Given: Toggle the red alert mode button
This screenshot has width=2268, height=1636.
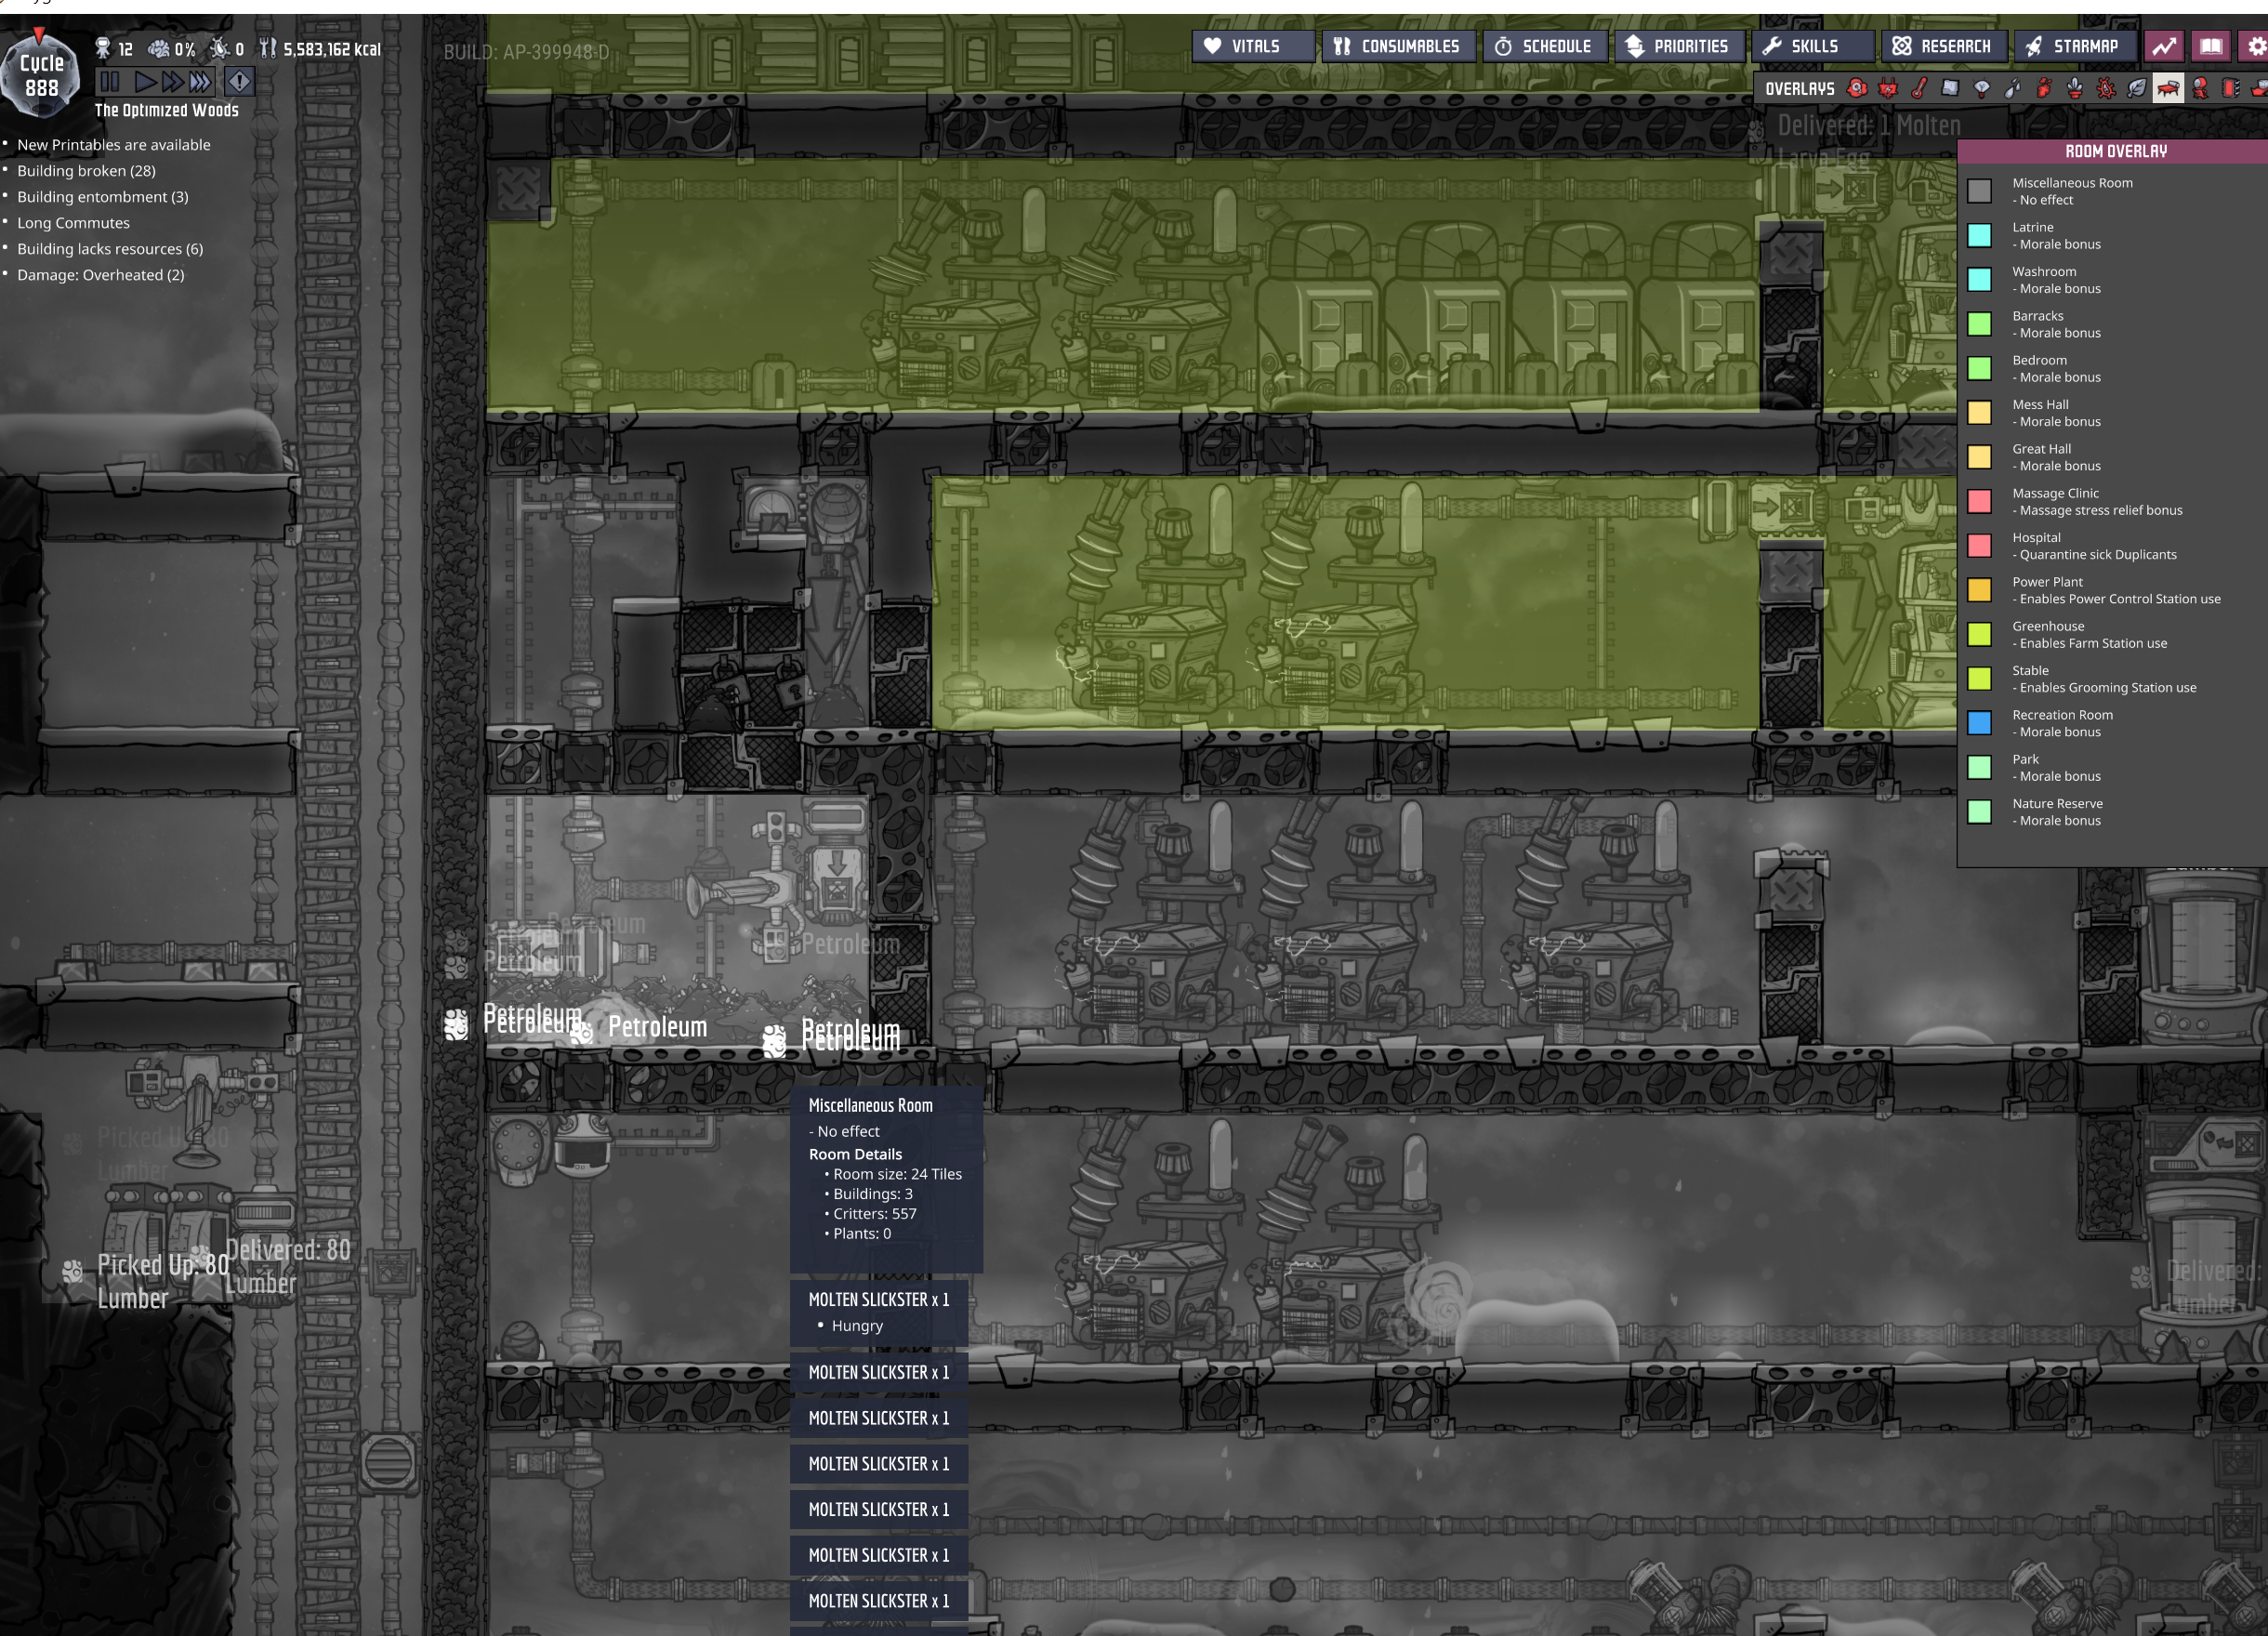Looking at the screenshot, I should [x=239, y=81].
